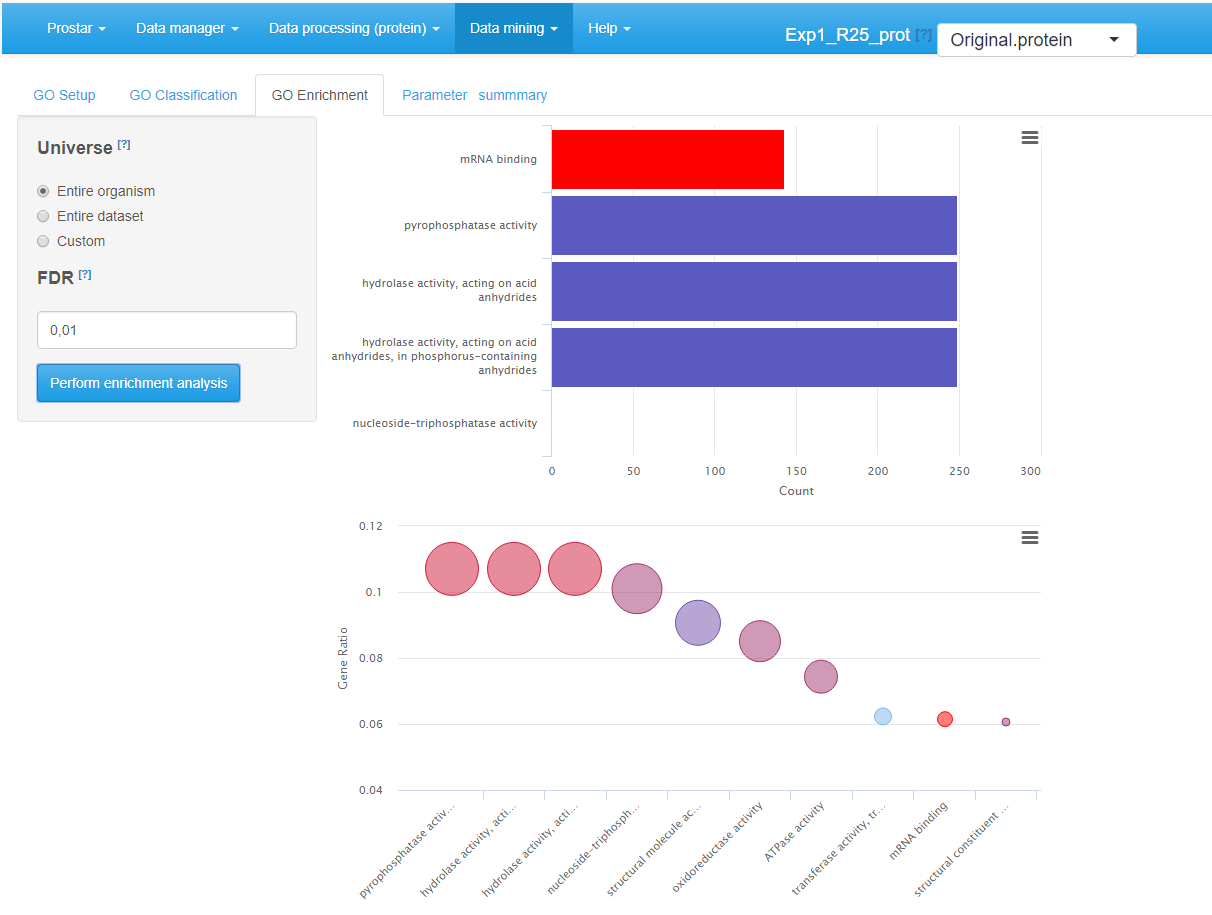Click Perform enrichment analysis button
The image size is (1212, 915).
138,383
